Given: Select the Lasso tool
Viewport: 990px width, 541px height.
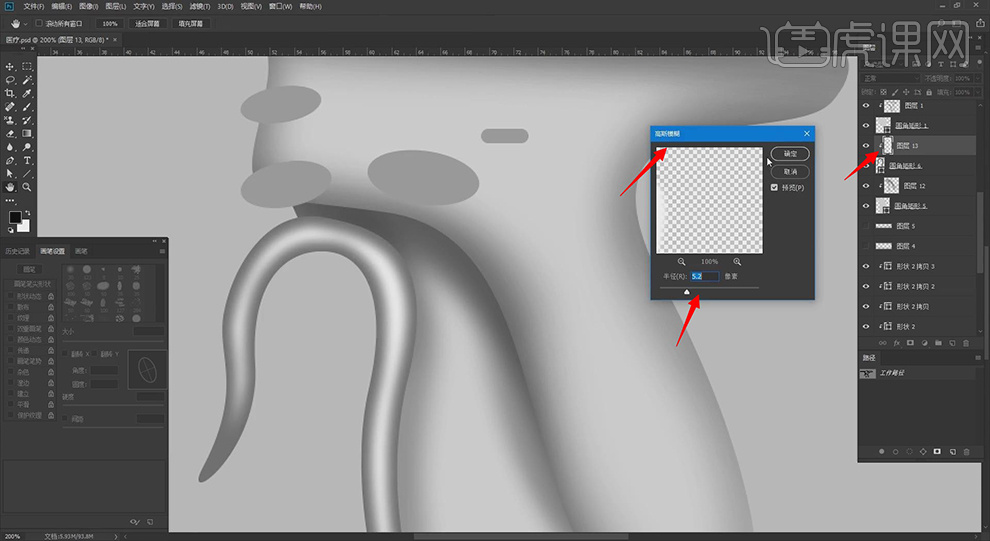Looking at the screenshot, I should point(10,80).
